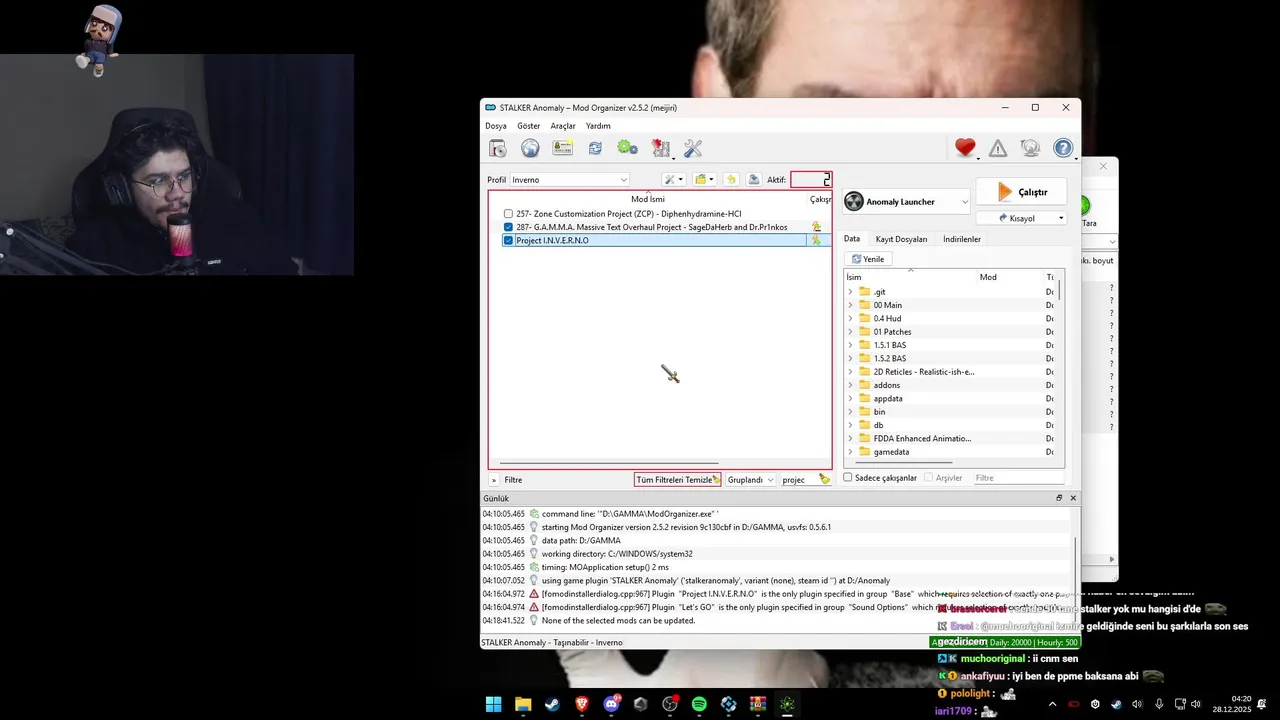The height and width of the screenshot is (720, 1280).
Task: Open the install mod from archive tool
Action: click(497, 148)
